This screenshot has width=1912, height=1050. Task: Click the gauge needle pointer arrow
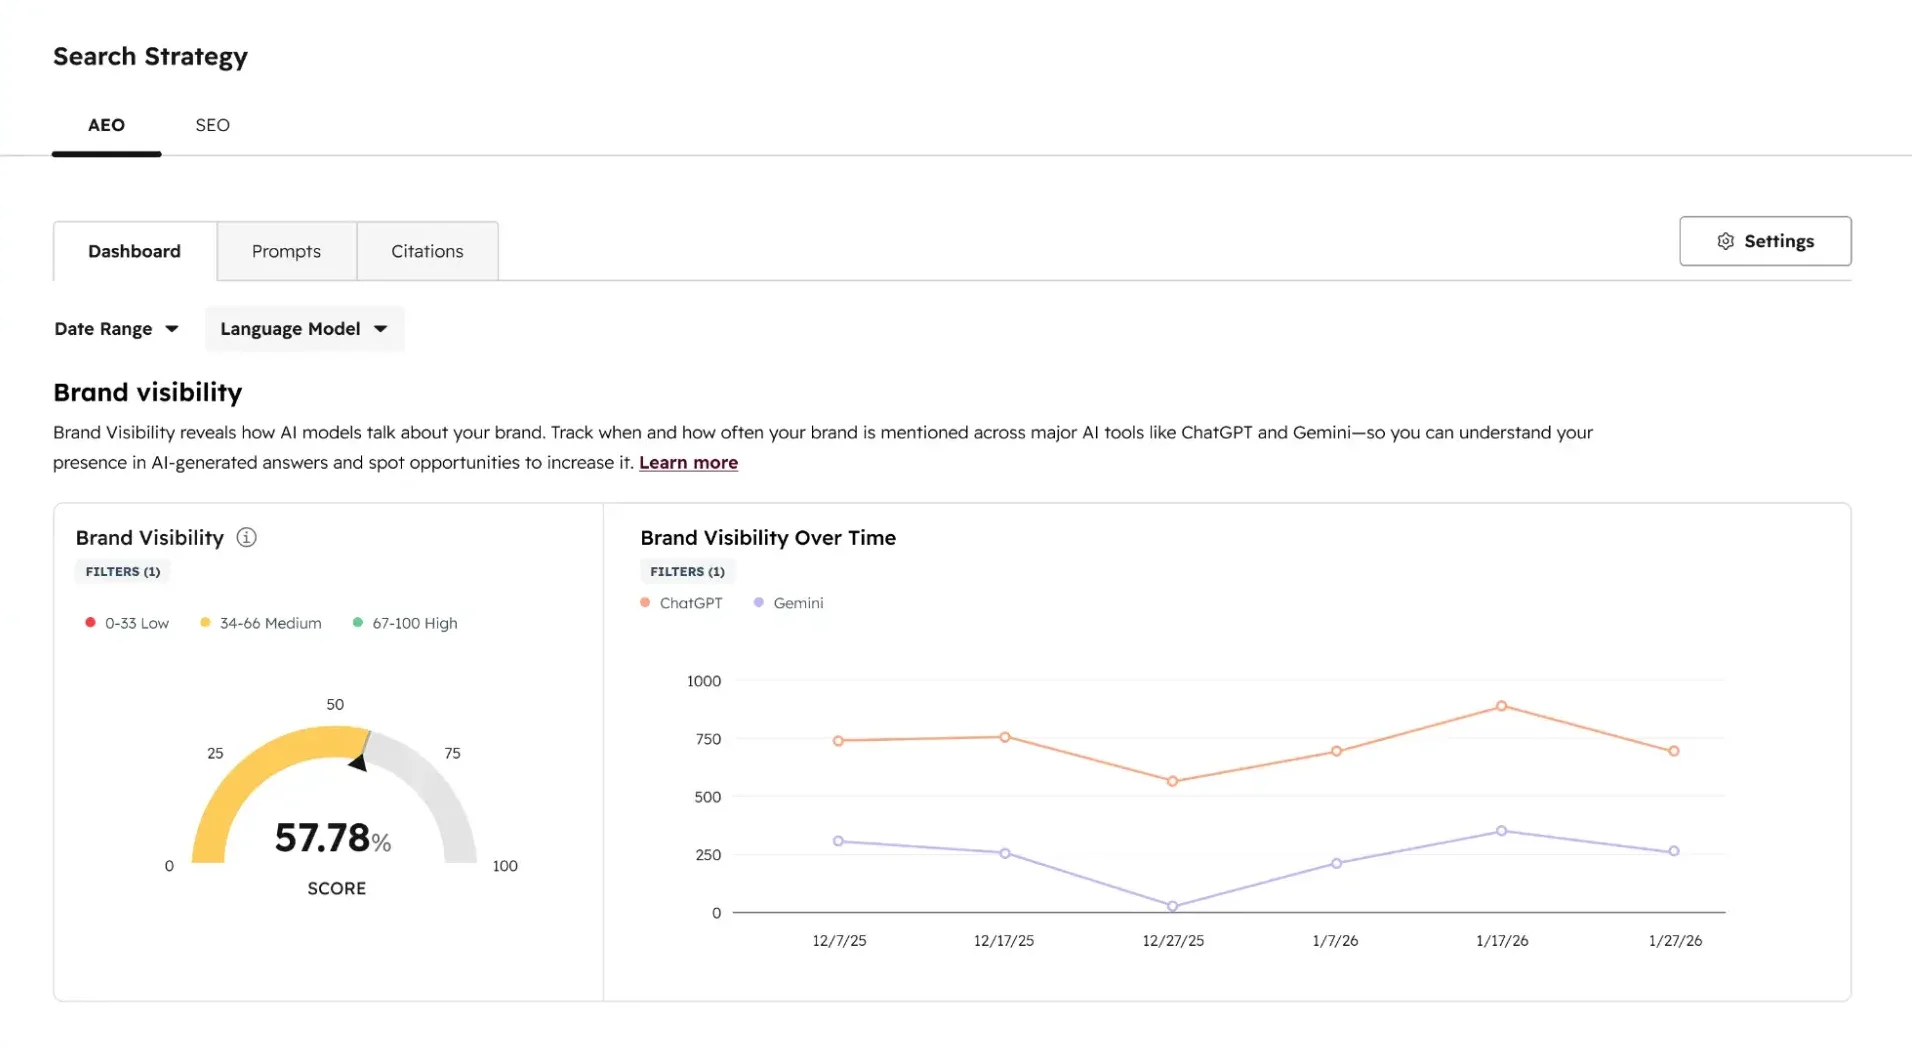[358, 762]
